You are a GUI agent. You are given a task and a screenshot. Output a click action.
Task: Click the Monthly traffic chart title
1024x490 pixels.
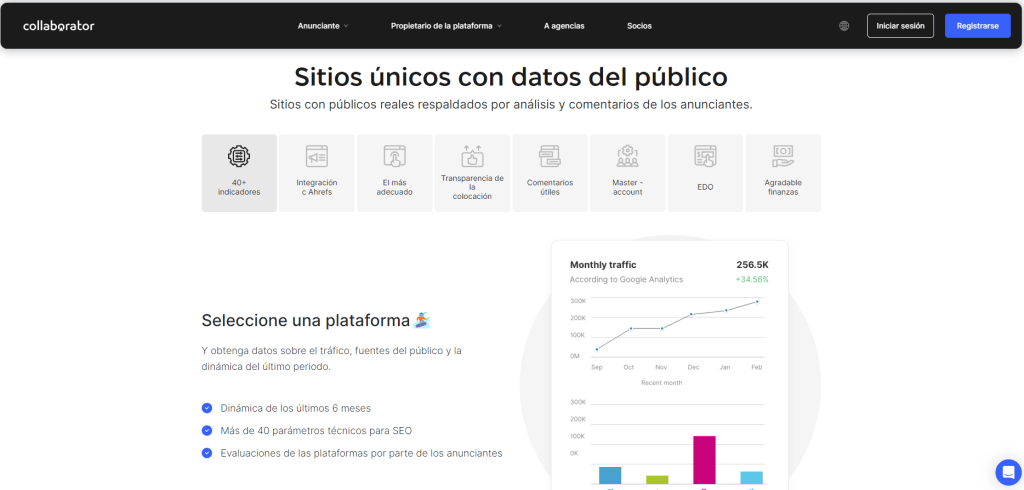603,265
